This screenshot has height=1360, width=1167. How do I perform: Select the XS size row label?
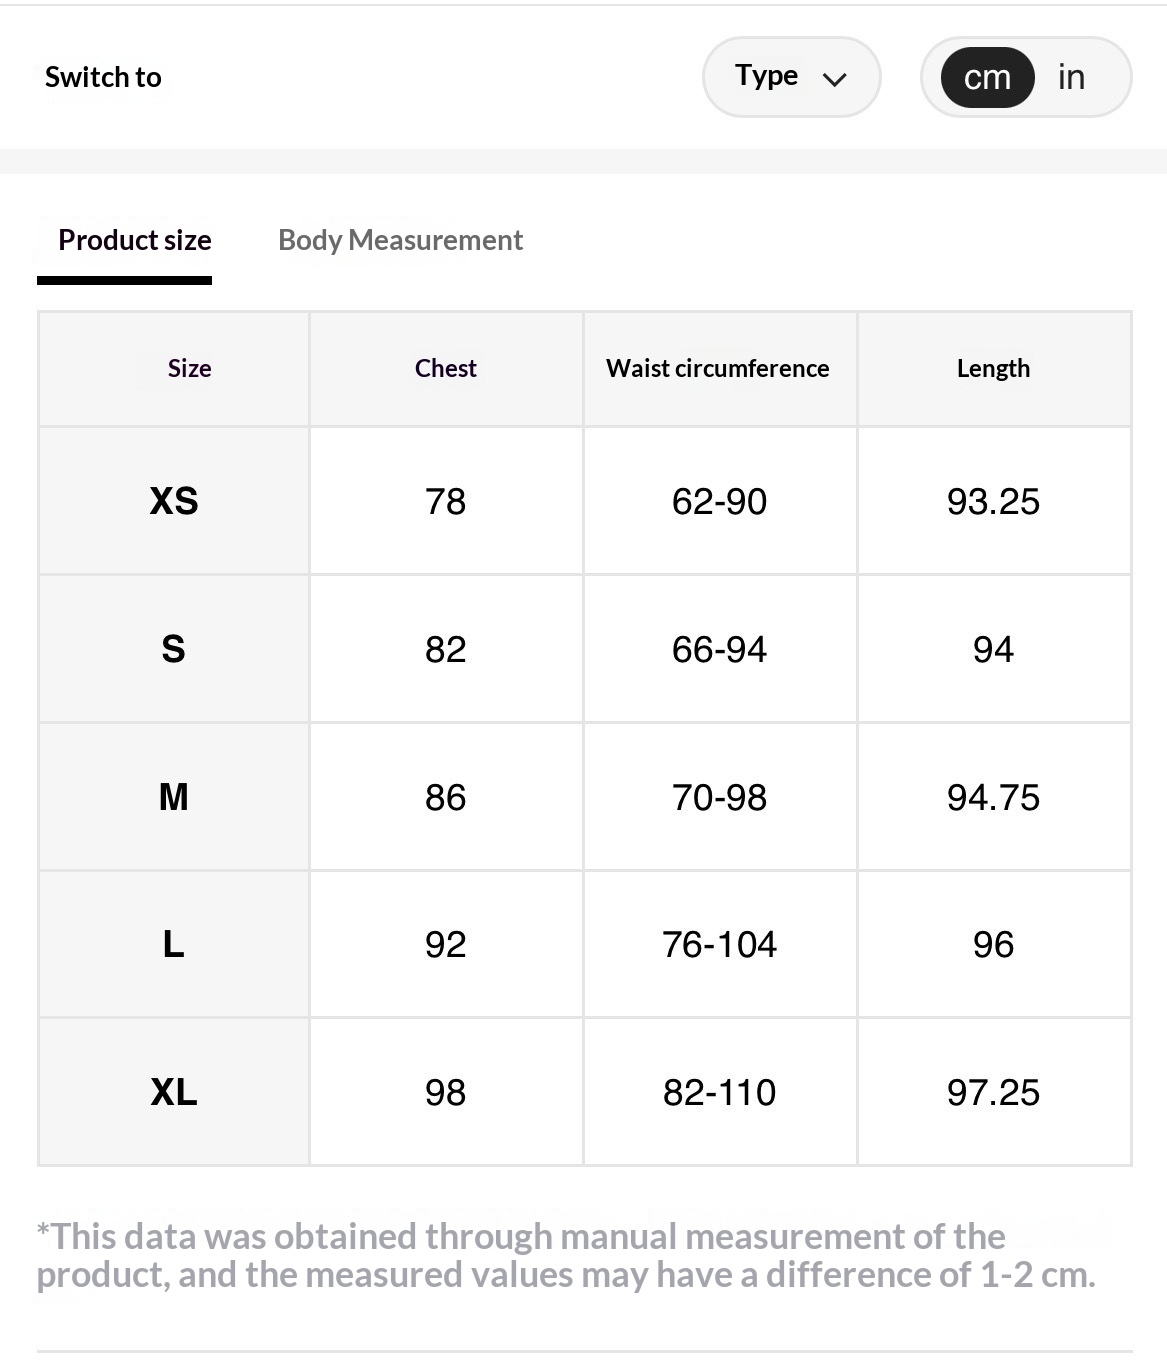(174, 501)
